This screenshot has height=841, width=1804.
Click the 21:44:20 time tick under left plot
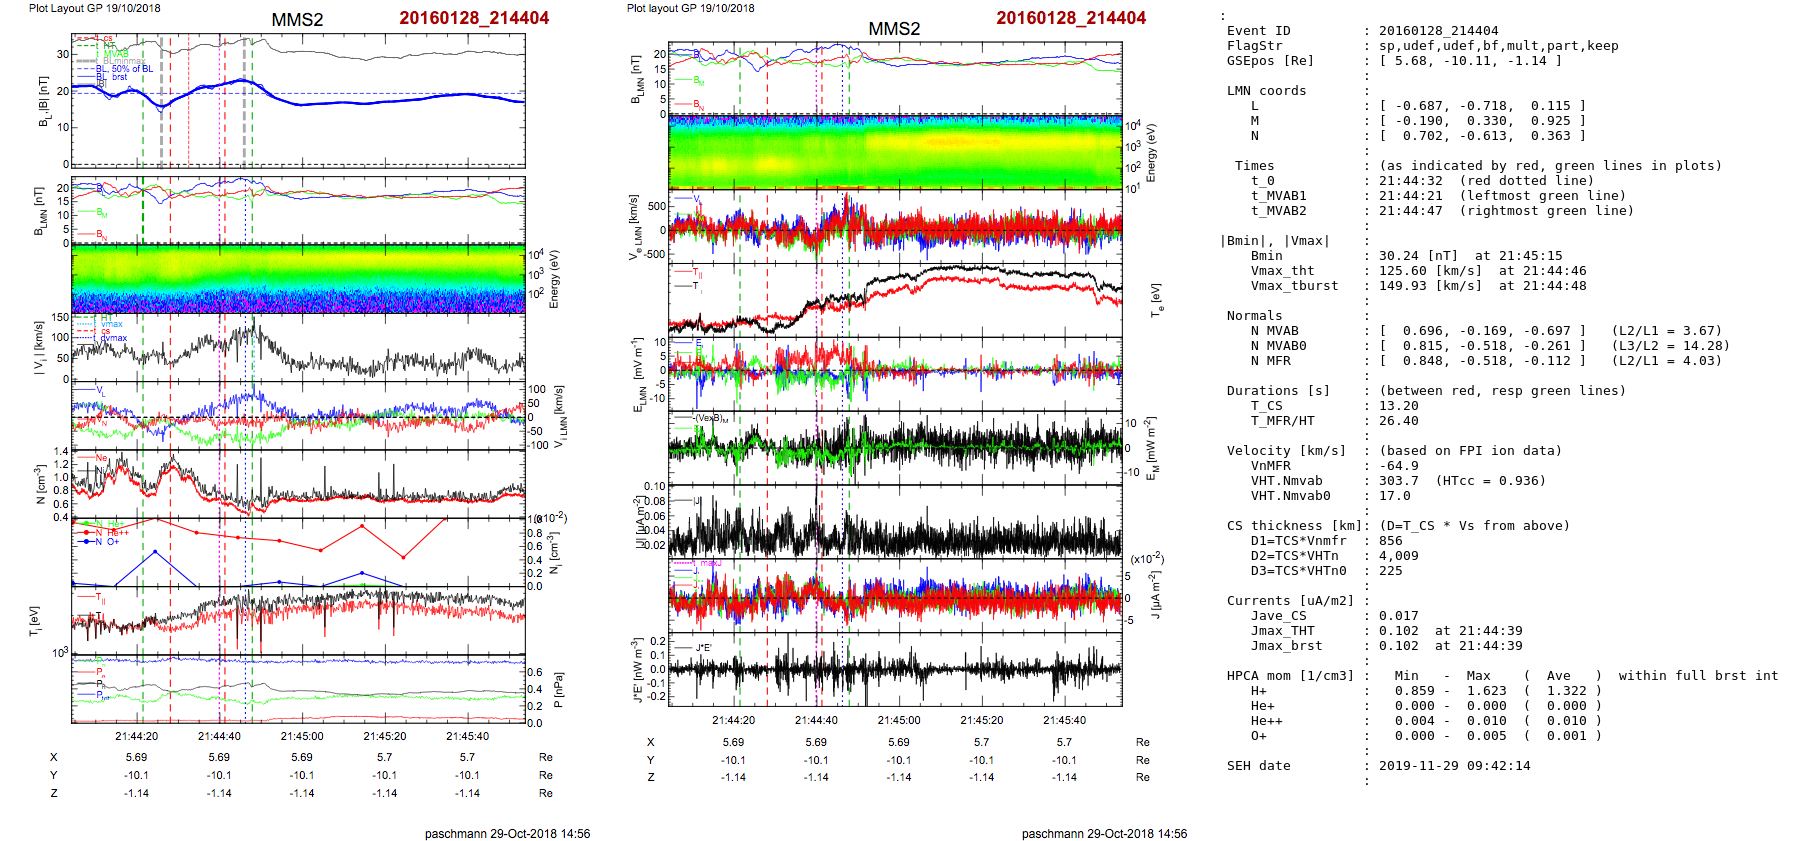(x=136, y=736)
